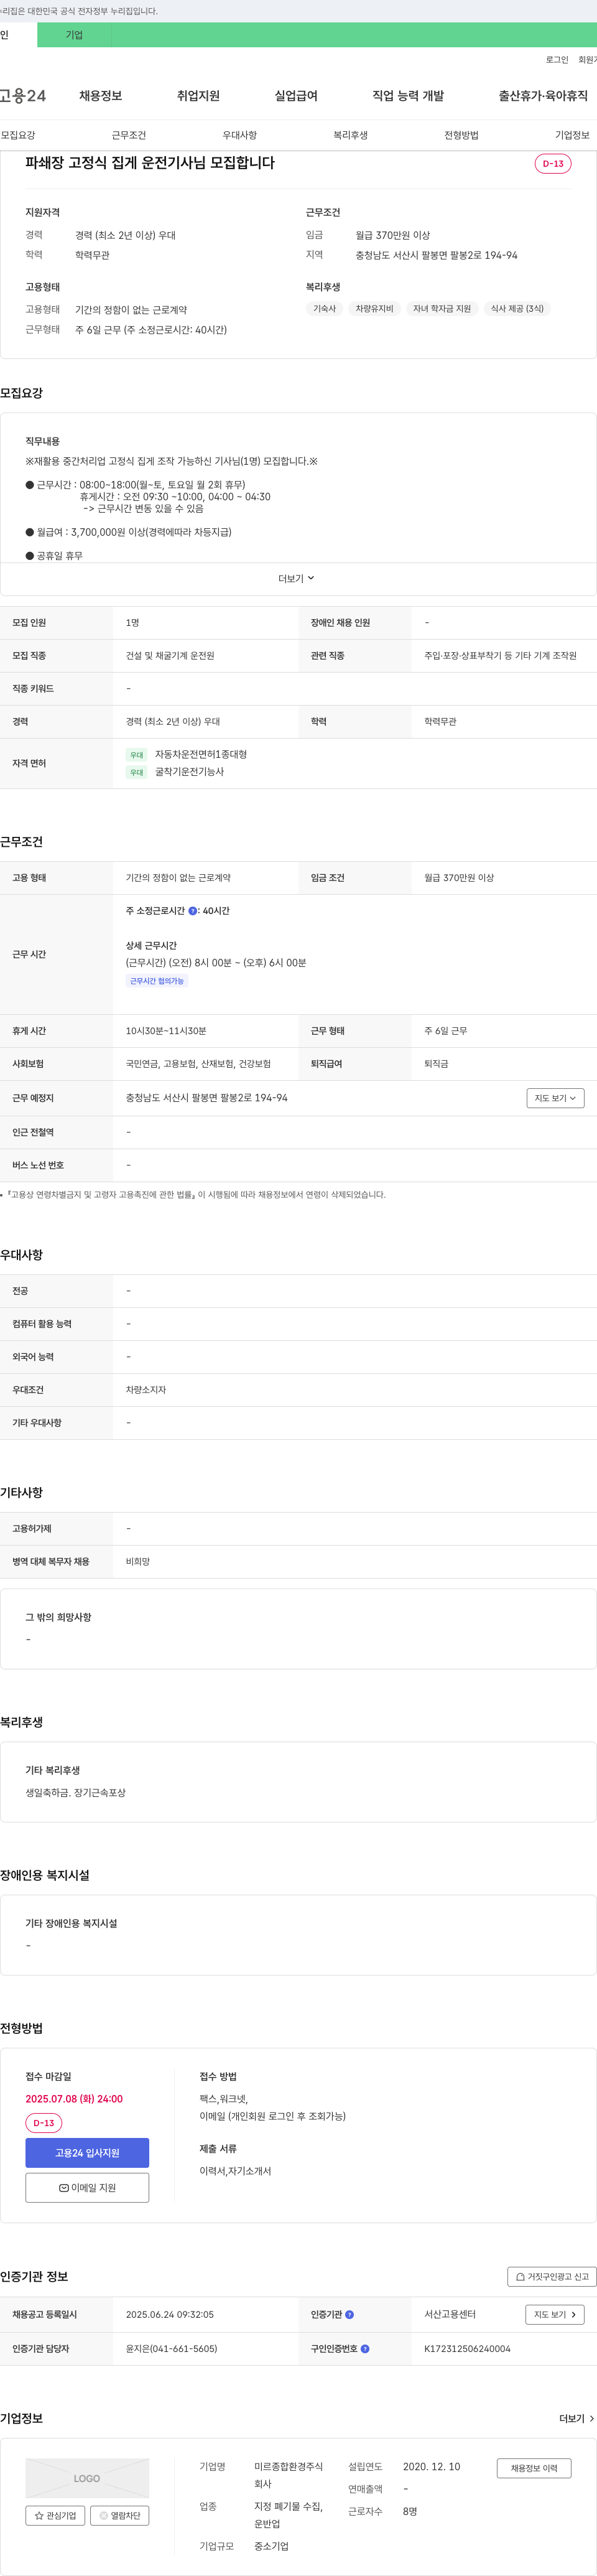
Task: Open the 채용정보 top menu
Action: (x=101, y=96)
